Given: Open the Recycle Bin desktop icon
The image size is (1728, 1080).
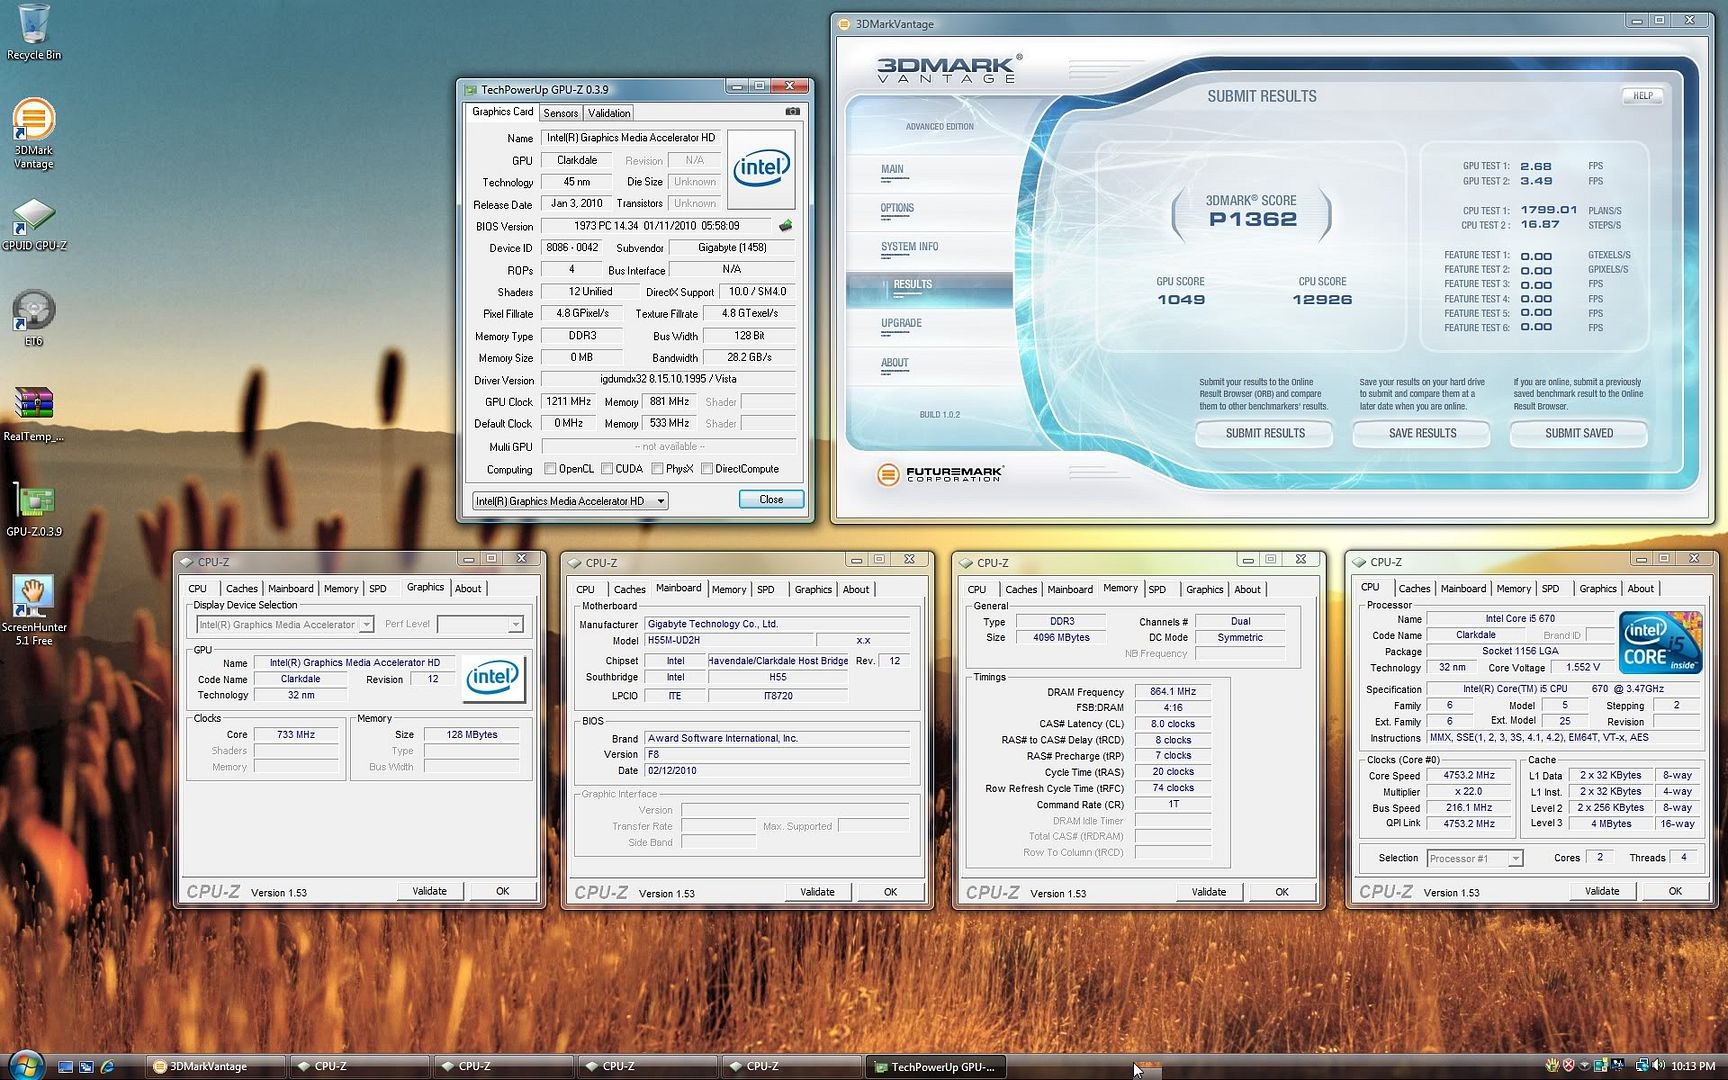Looking at the screenshot, I should click(33, 30).
